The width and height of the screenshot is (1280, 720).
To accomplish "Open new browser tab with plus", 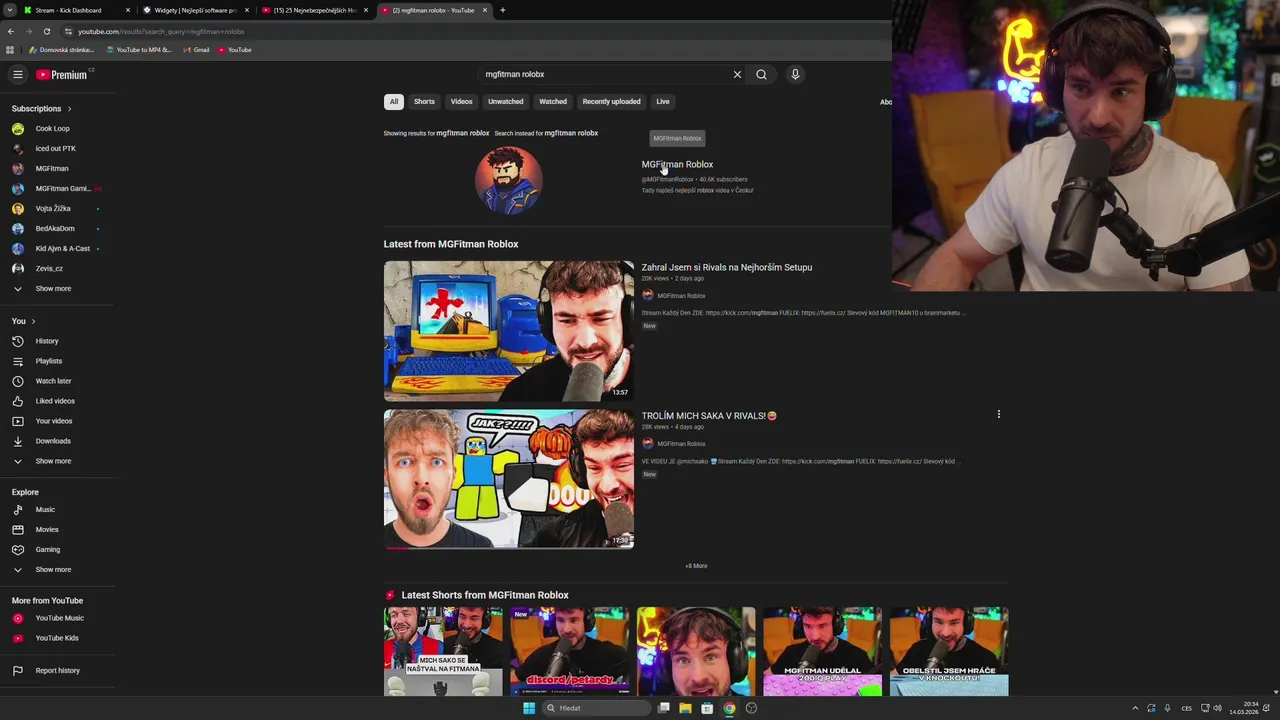I will [x=502, y=10].
